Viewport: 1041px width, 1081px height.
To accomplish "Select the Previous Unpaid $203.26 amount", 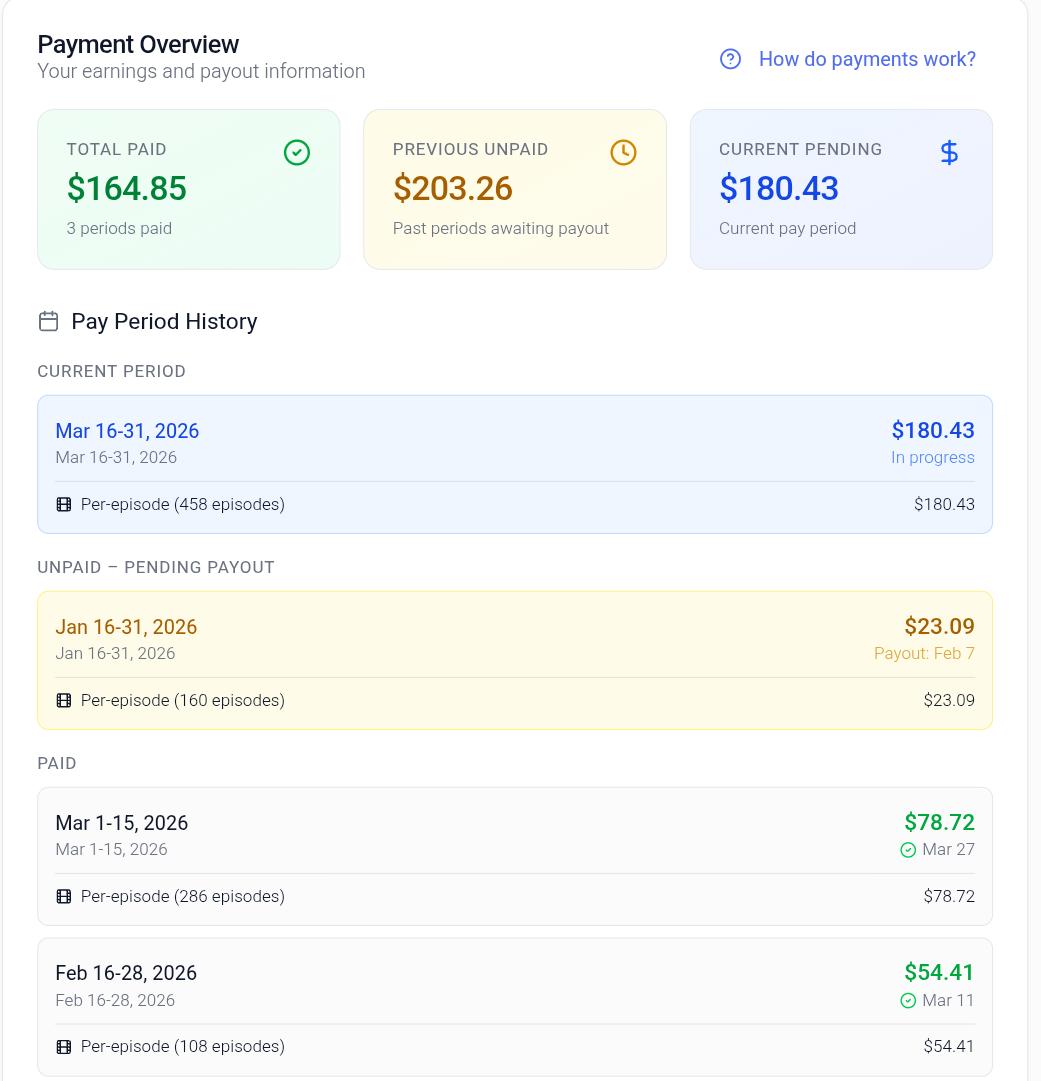I will pyautogui.click(x=453, y=188).
